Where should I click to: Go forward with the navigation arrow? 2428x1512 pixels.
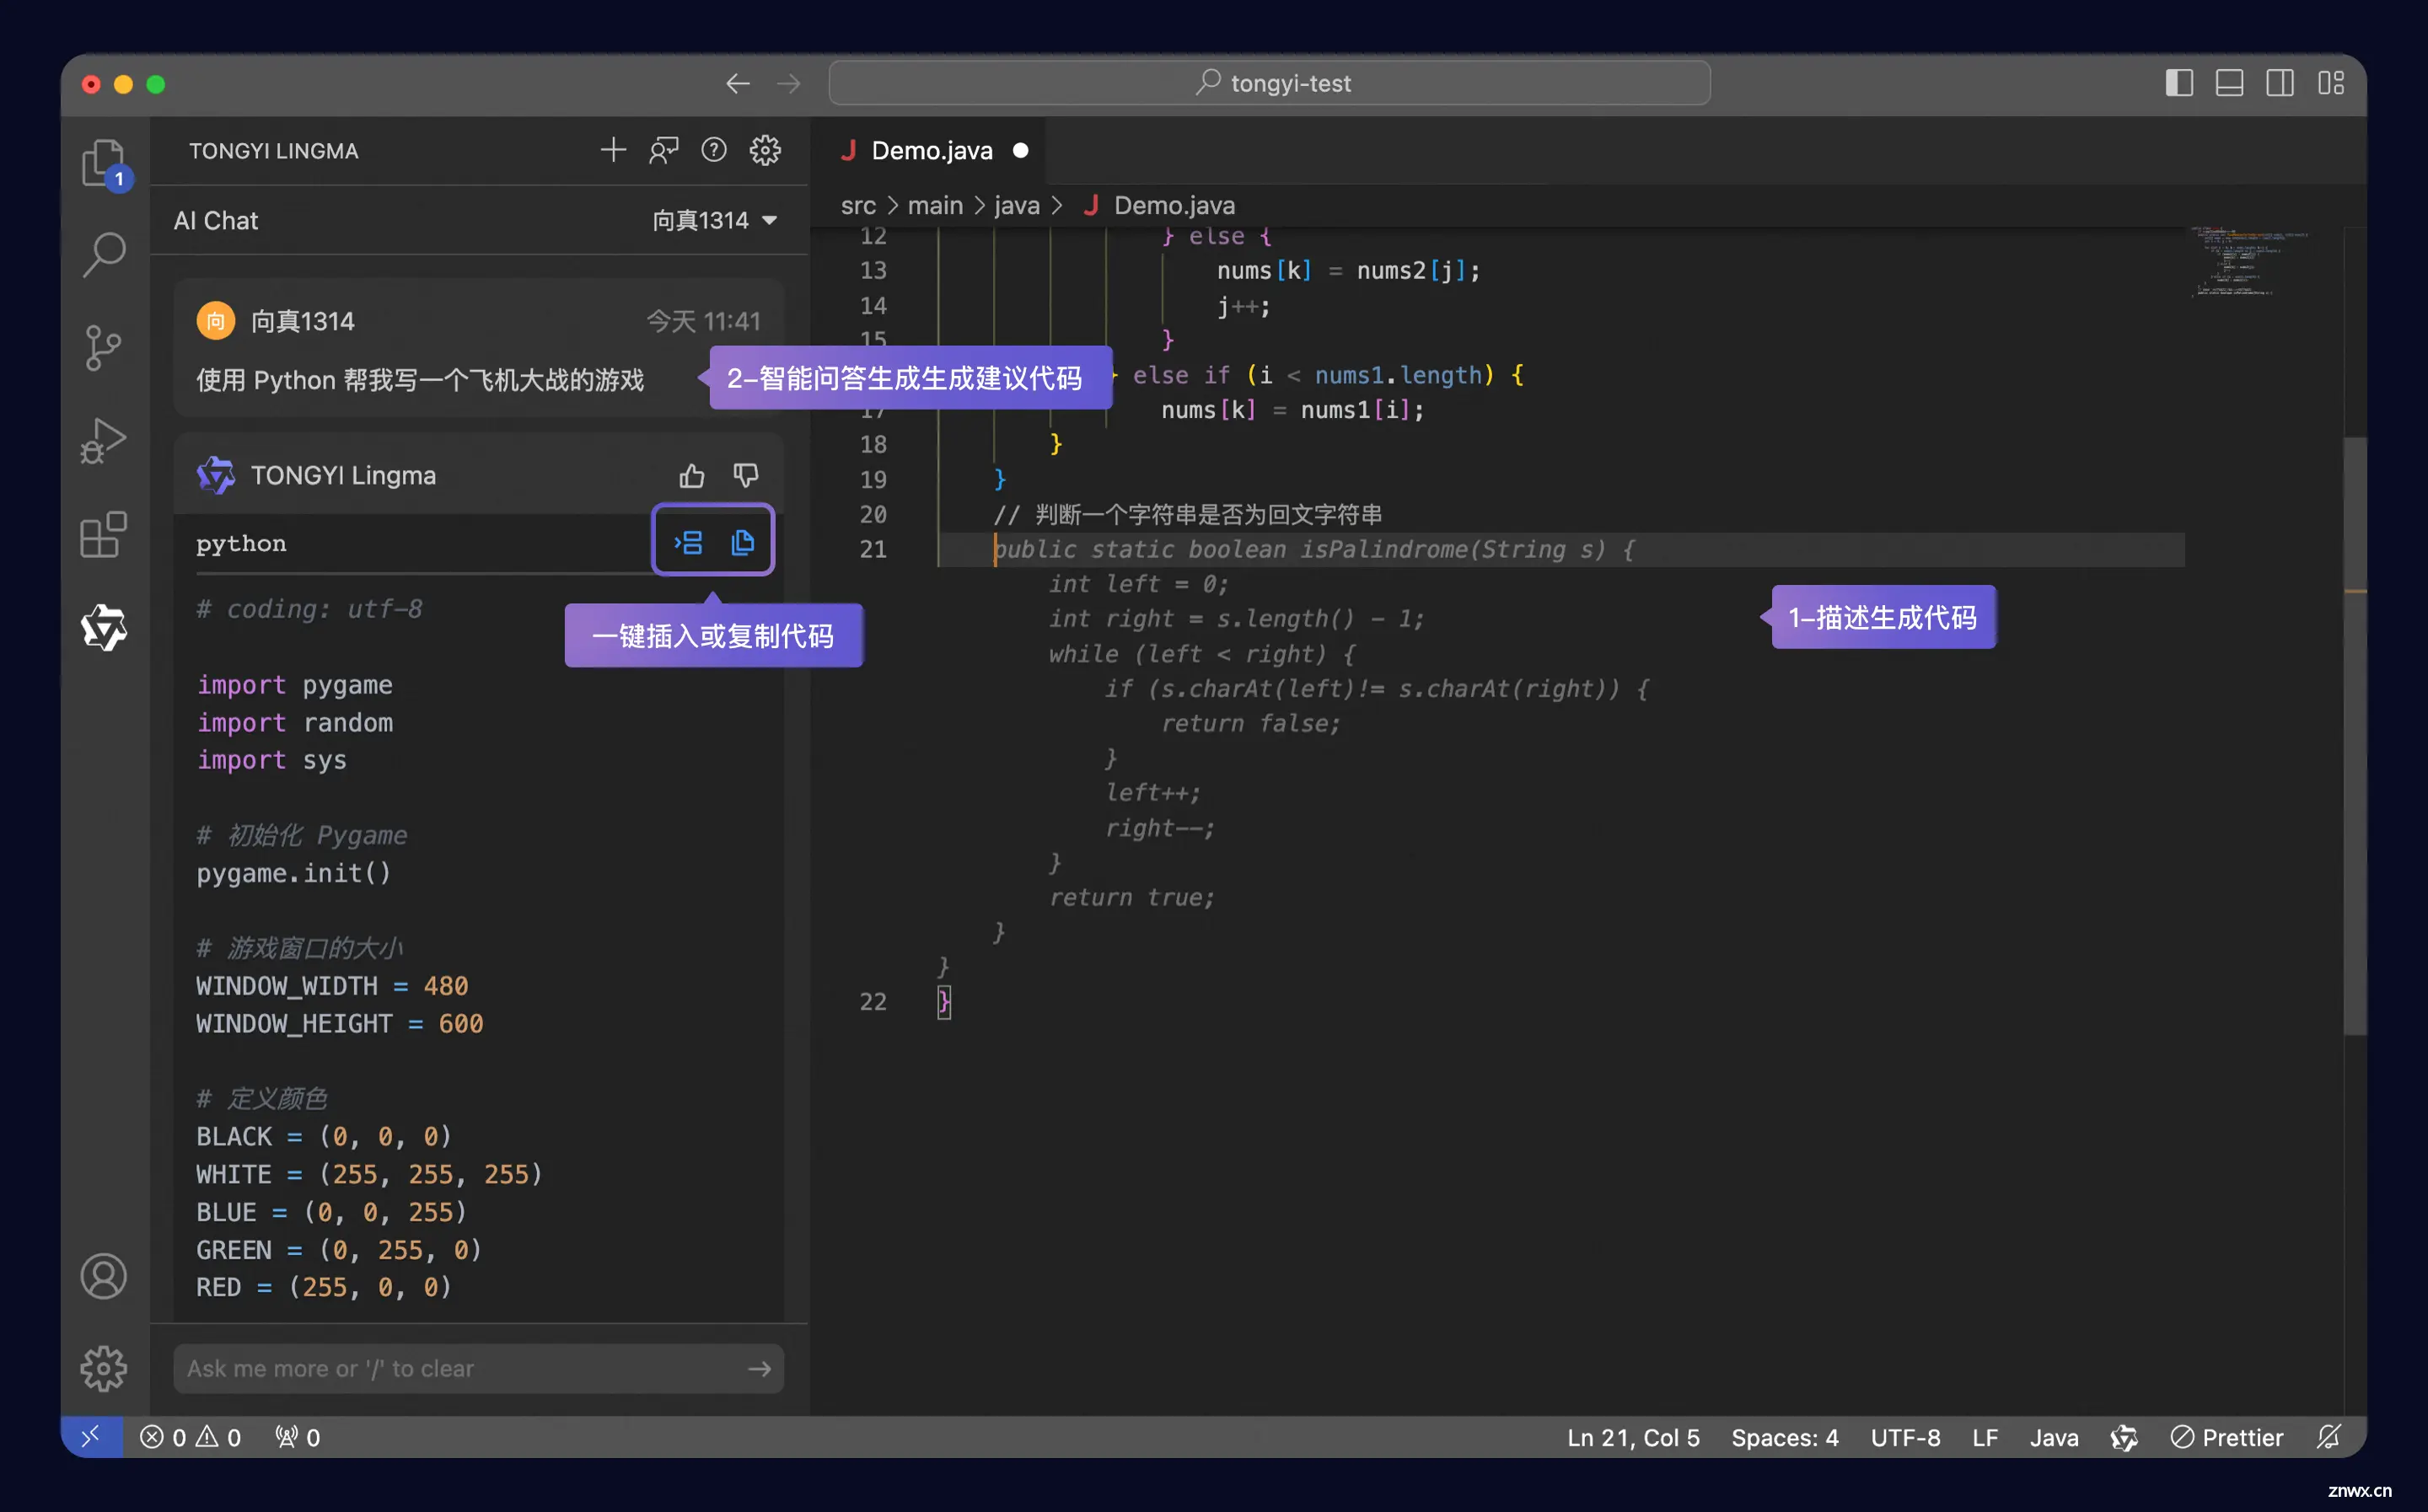coord(789,83)
